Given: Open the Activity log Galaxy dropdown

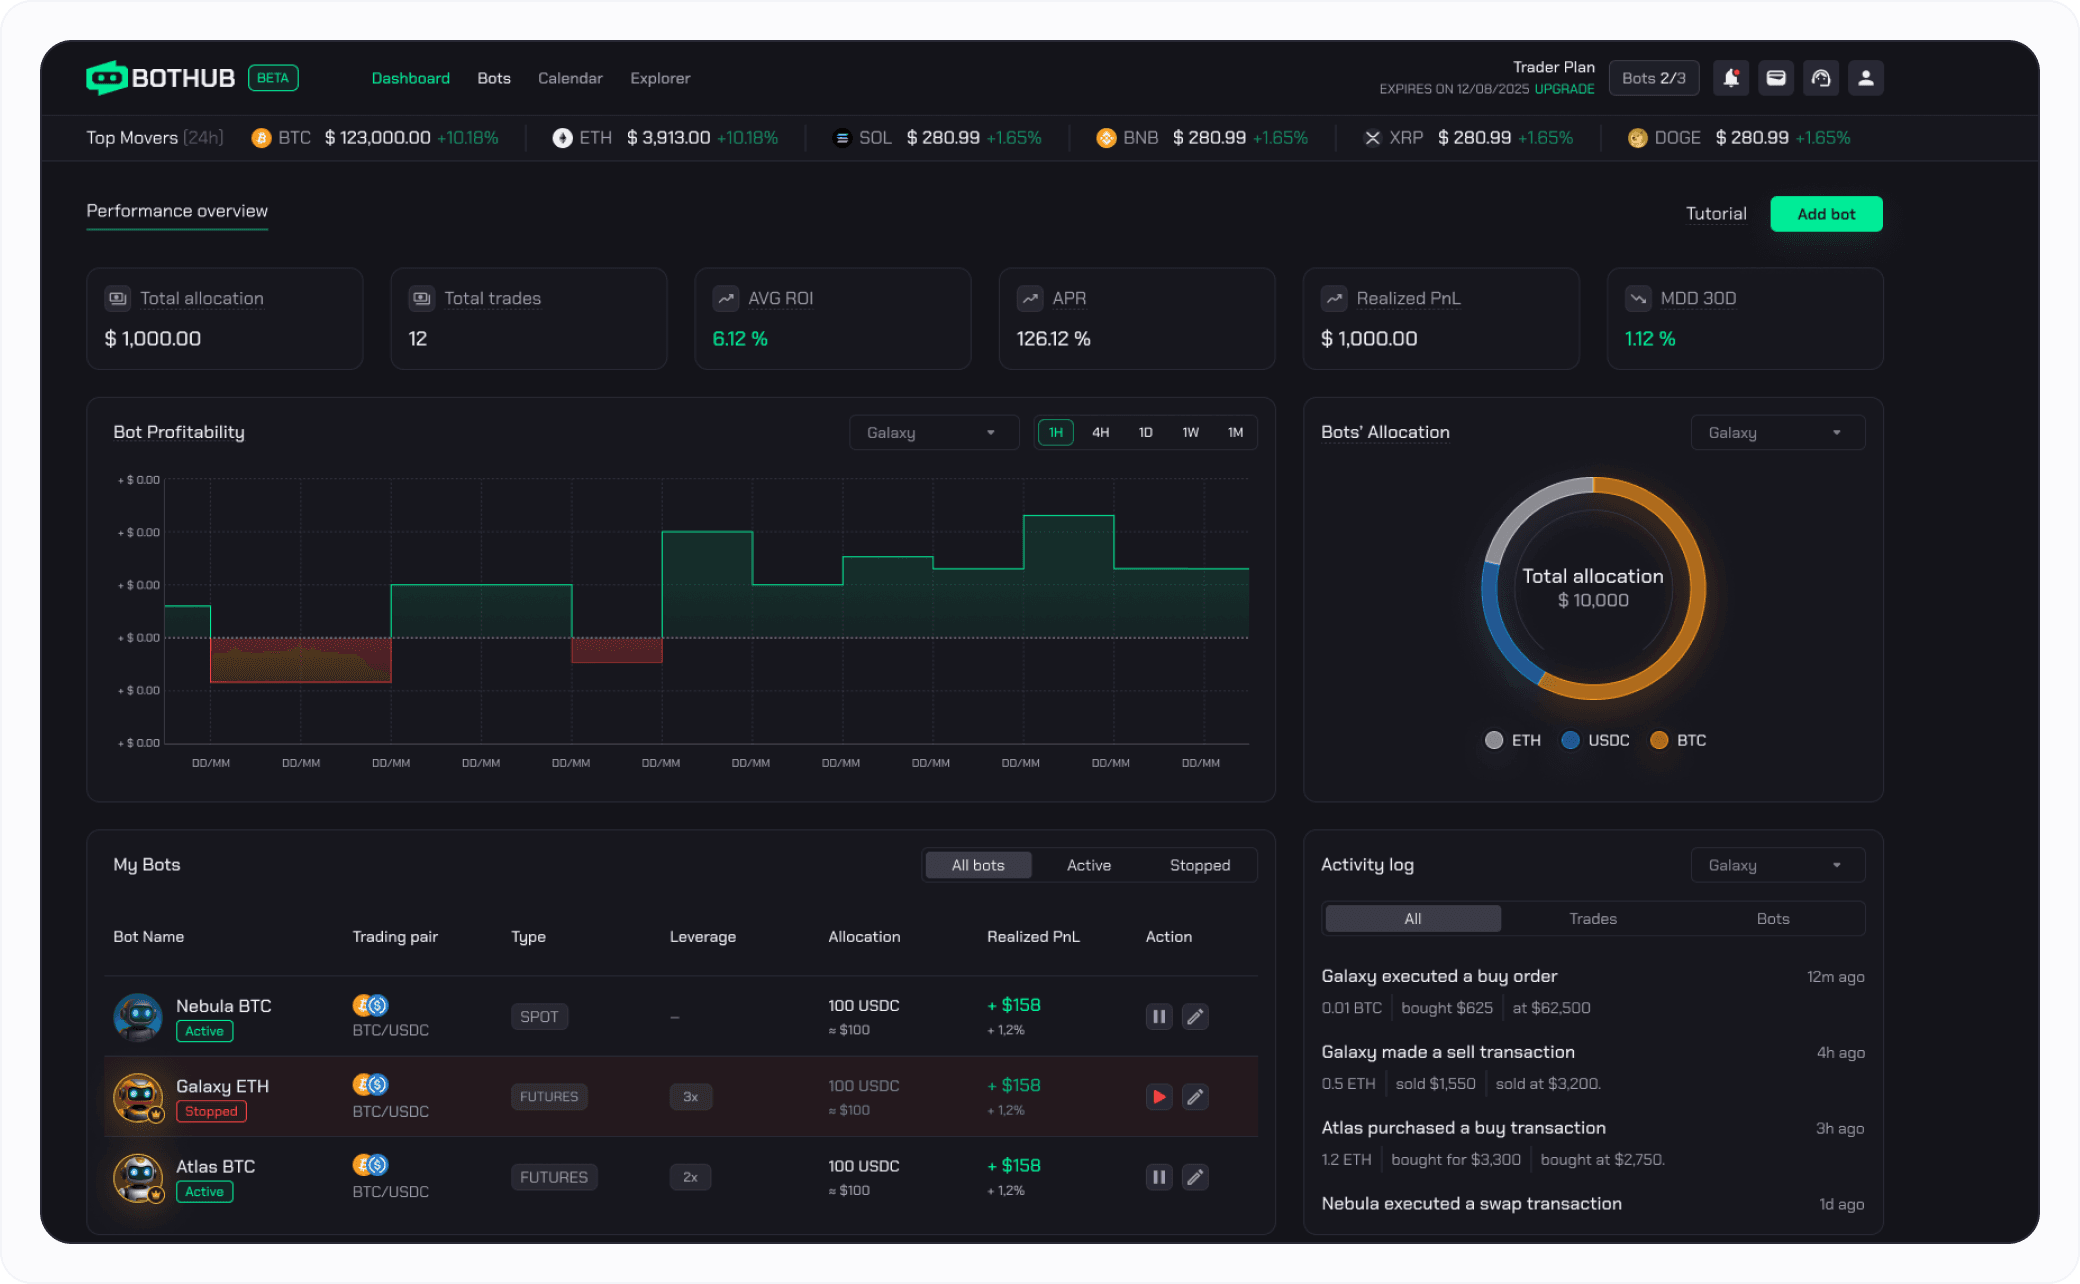Looking at the screenshot, I should click(1777, 865).
